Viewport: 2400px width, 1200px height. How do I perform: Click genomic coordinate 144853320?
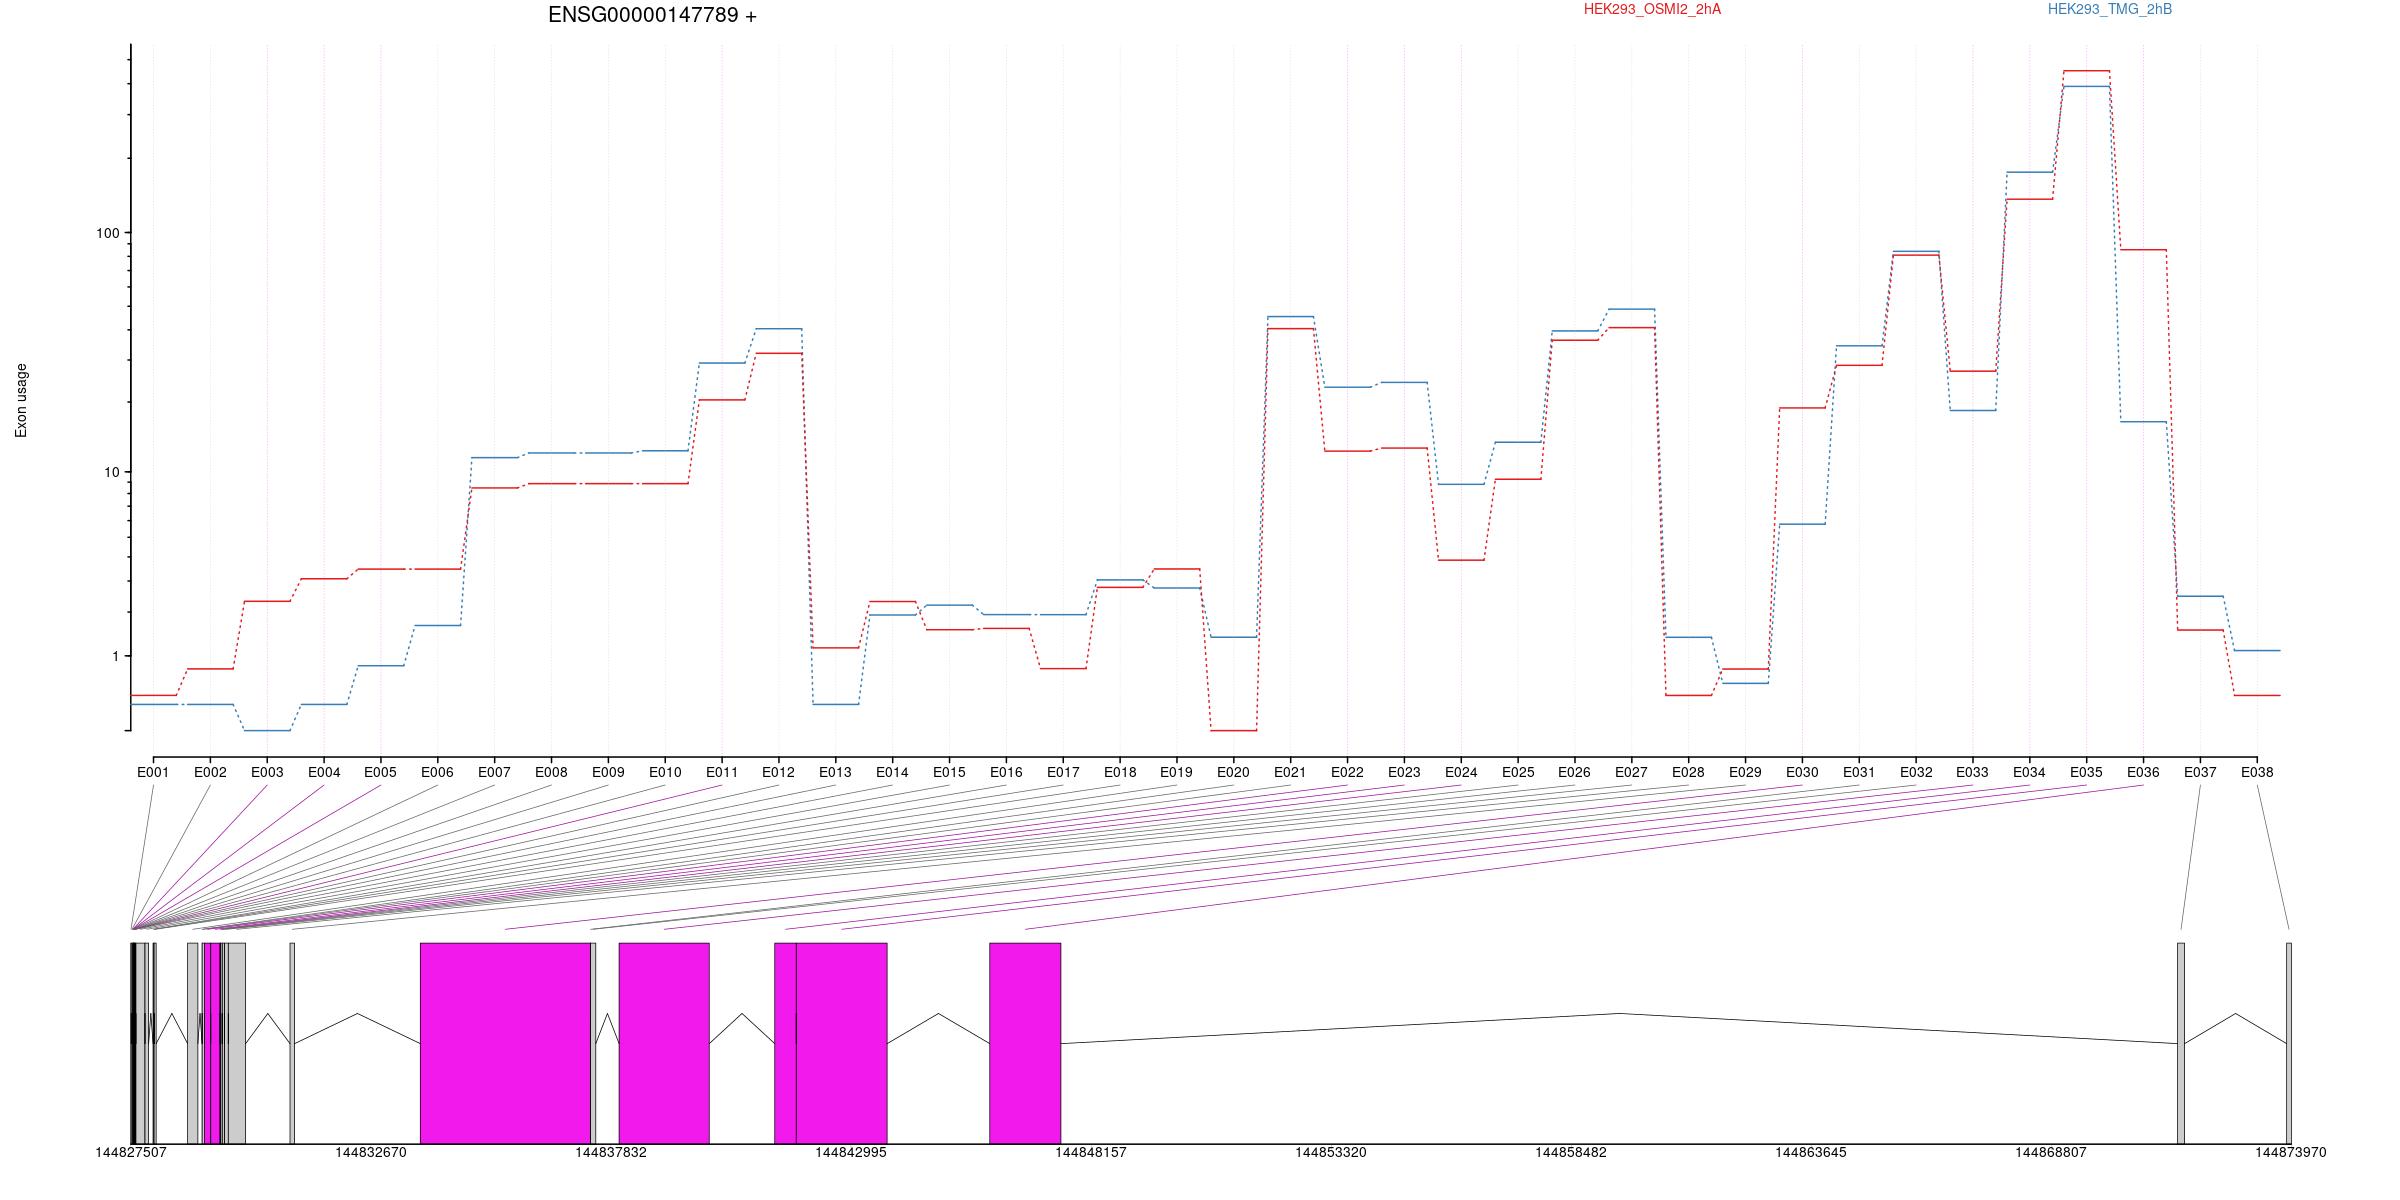coord(1331,1152)
